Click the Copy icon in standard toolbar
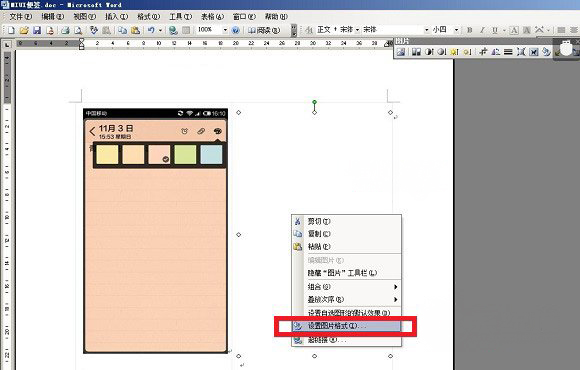Screen dimensions: 580x370 click(x=122, y=30)
